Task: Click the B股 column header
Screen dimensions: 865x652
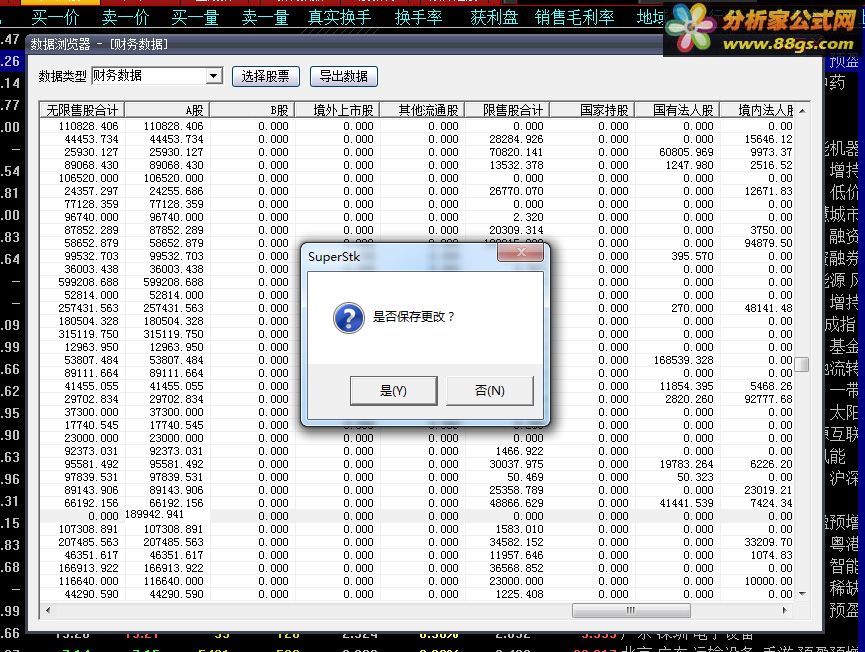Action: (252, 110)
